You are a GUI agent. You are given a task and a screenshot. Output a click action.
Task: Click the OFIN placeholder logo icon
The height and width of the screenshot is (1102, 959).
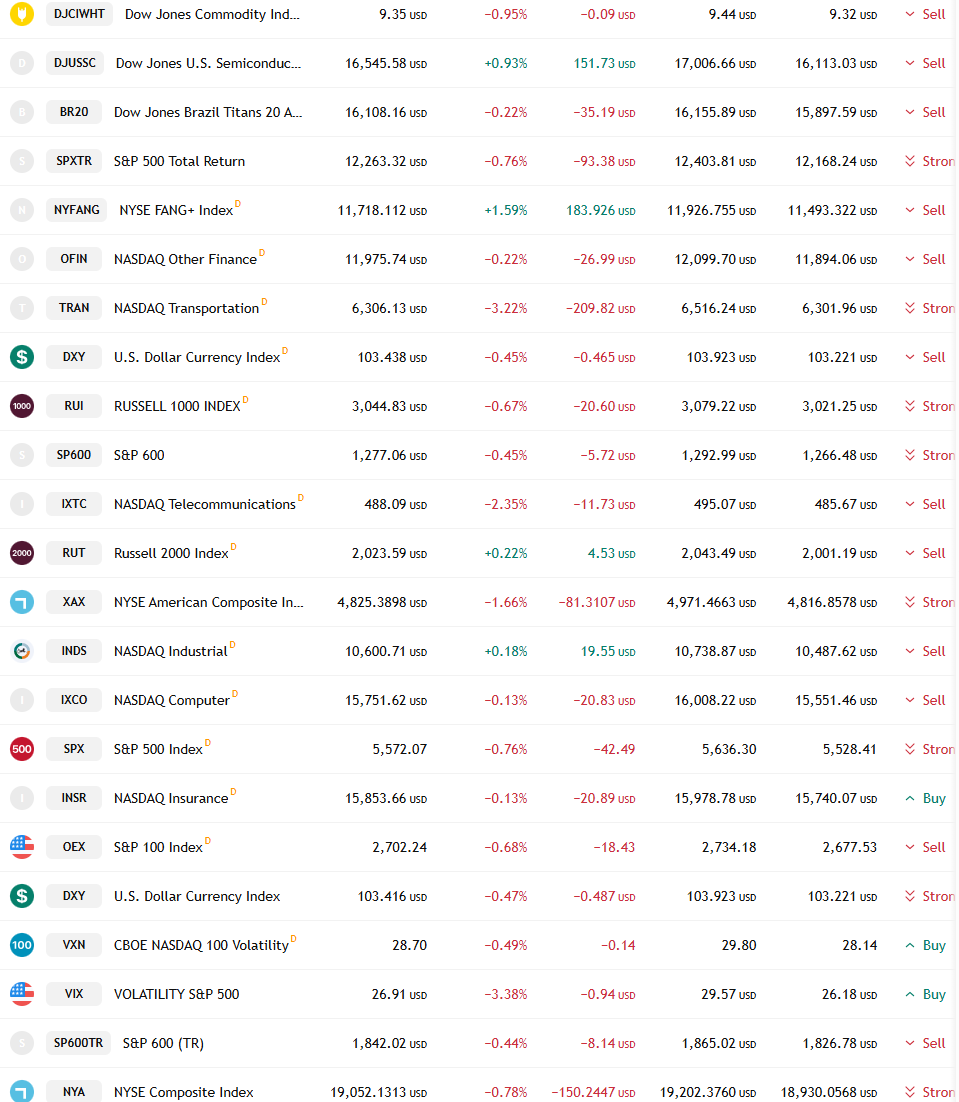pos(22,259)
